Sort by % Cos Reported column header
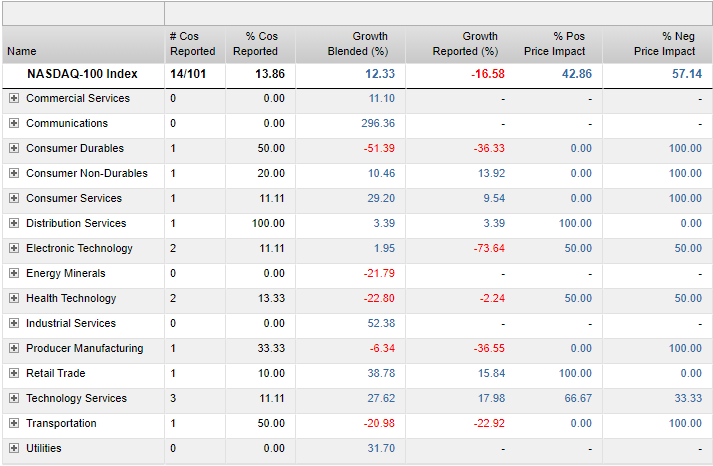 point(256,44)
